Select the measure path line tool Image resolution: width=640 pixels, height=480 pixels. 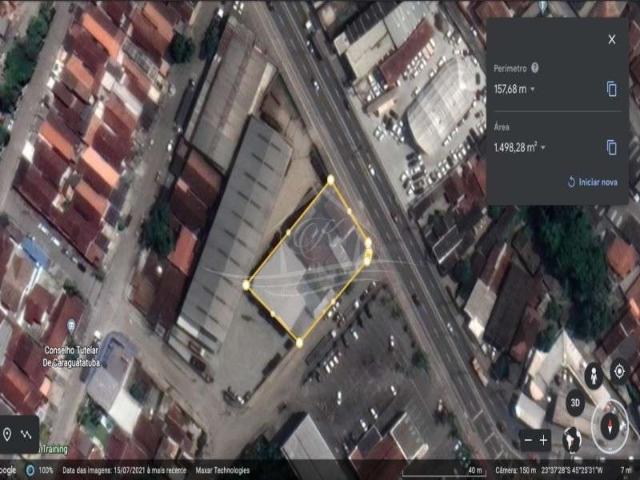(27, 434)
